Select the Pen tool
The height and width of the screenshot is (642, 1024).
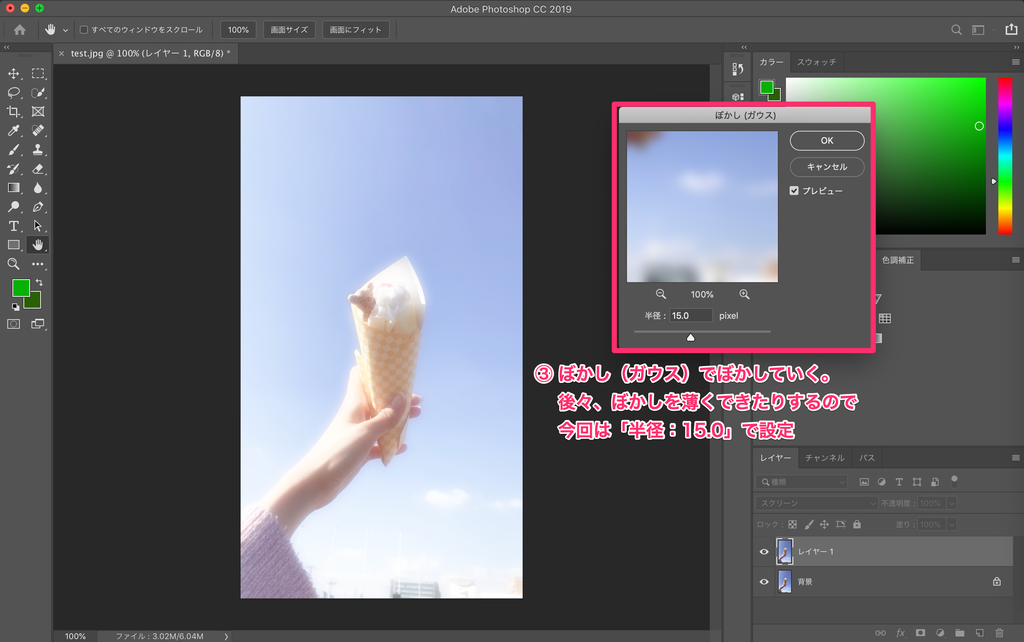point(38,207)
